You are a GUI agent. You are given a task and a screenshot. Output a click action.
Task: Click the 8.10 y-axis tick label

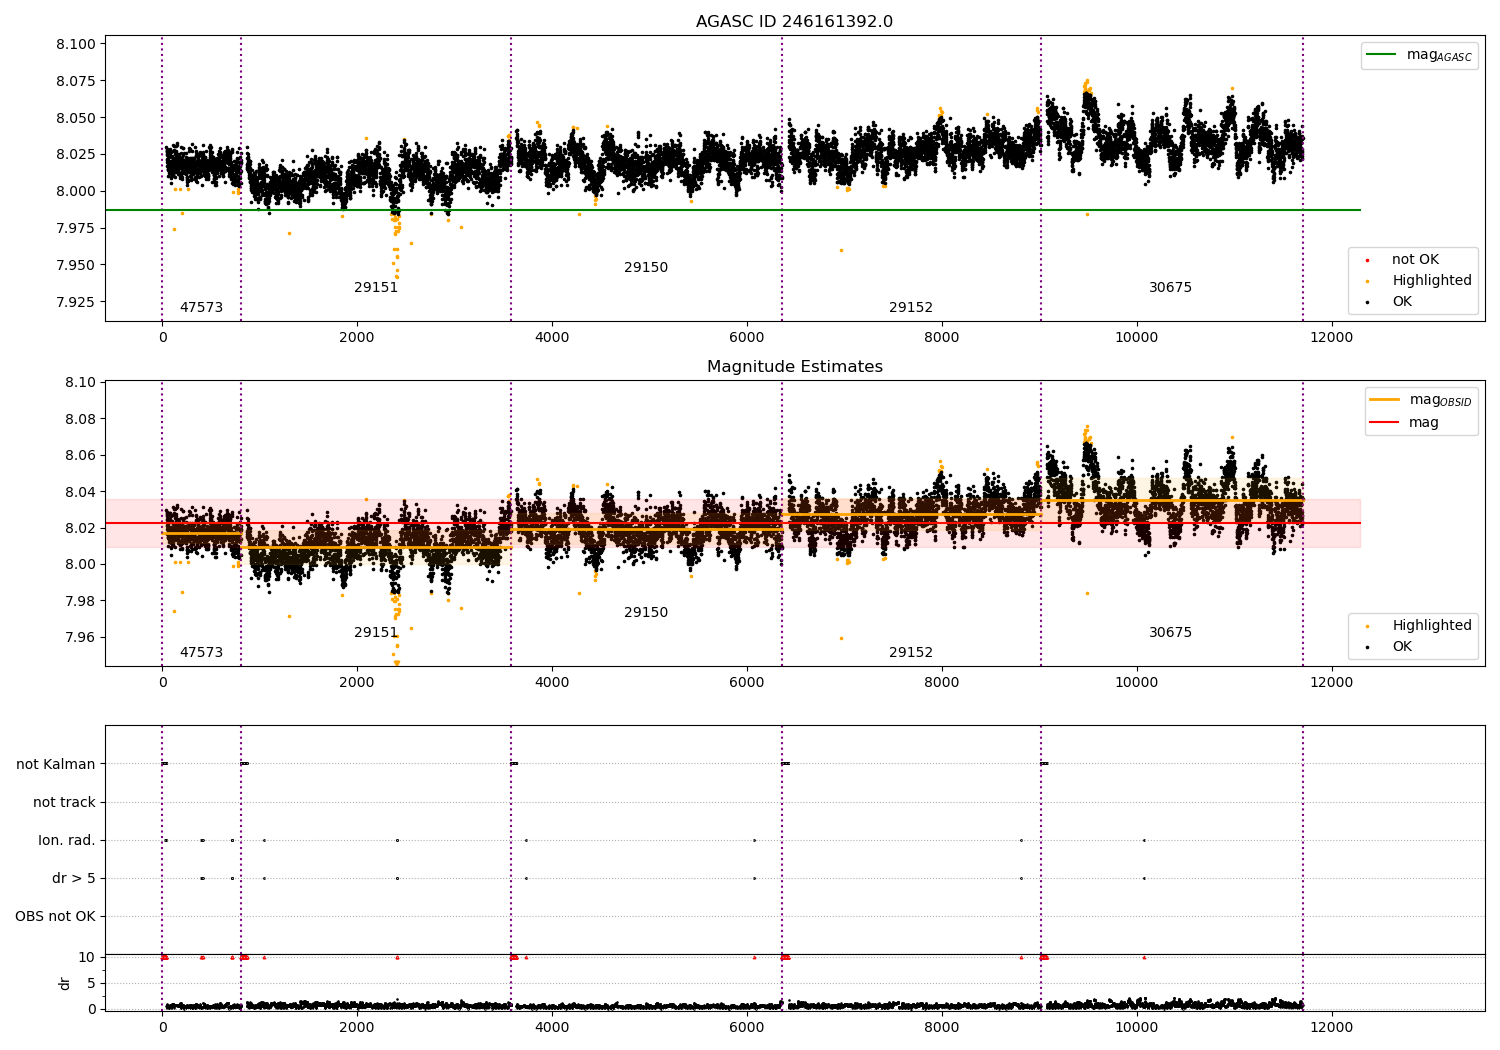(x=79, y=383)
